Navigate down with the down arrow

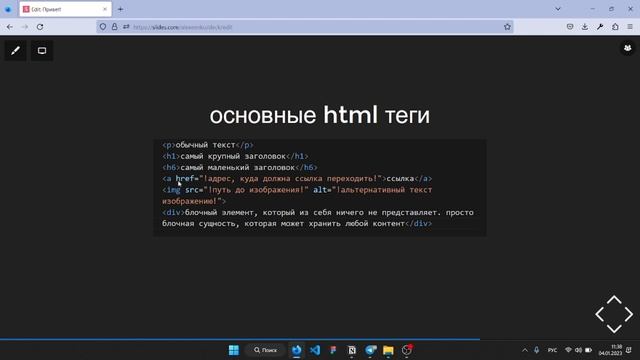pos(614,329)
